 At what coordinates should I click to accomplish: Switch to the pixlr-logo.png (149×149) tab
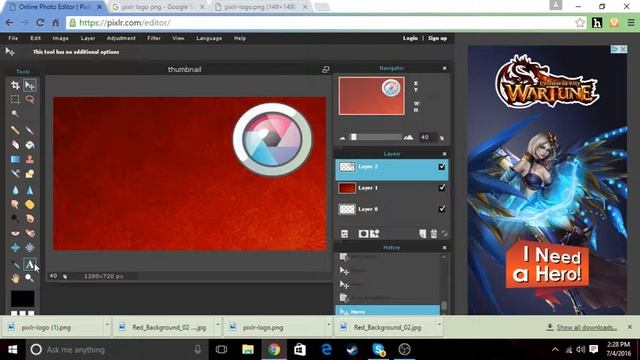(x=261, y=7)
